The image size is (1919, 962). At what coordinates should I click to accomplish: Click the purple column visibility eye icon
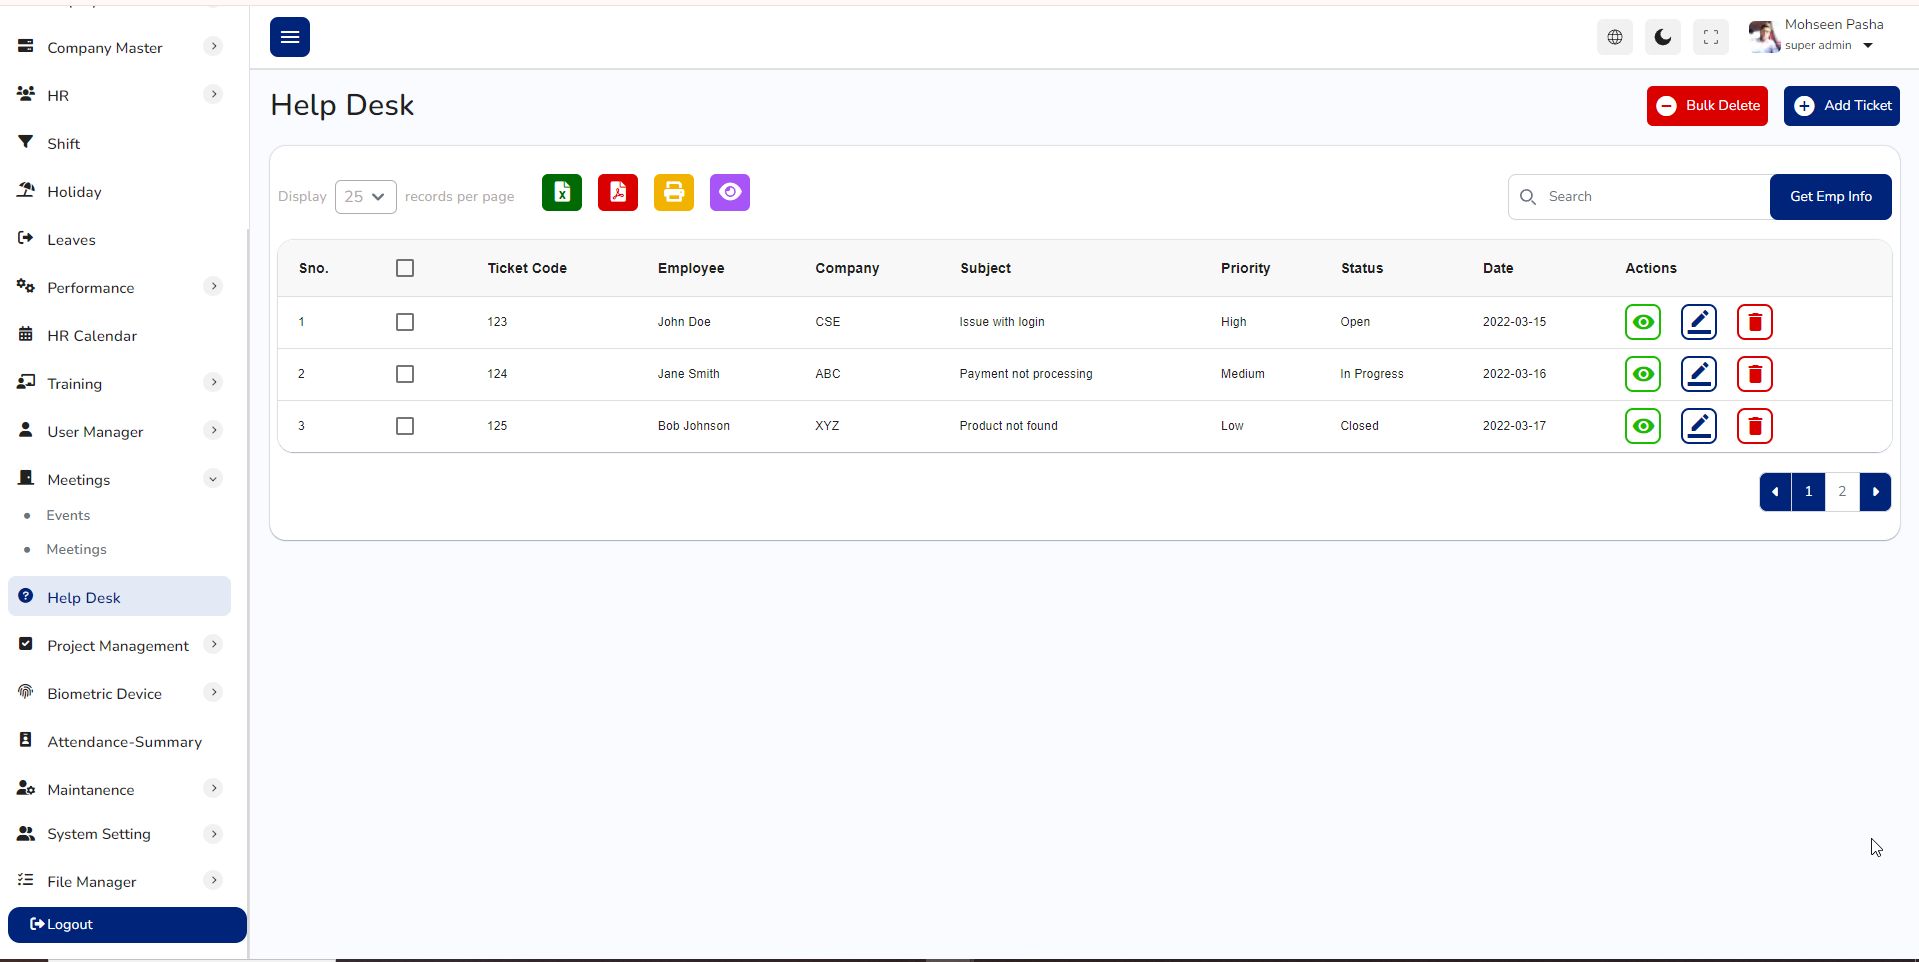tap(730, 192)
